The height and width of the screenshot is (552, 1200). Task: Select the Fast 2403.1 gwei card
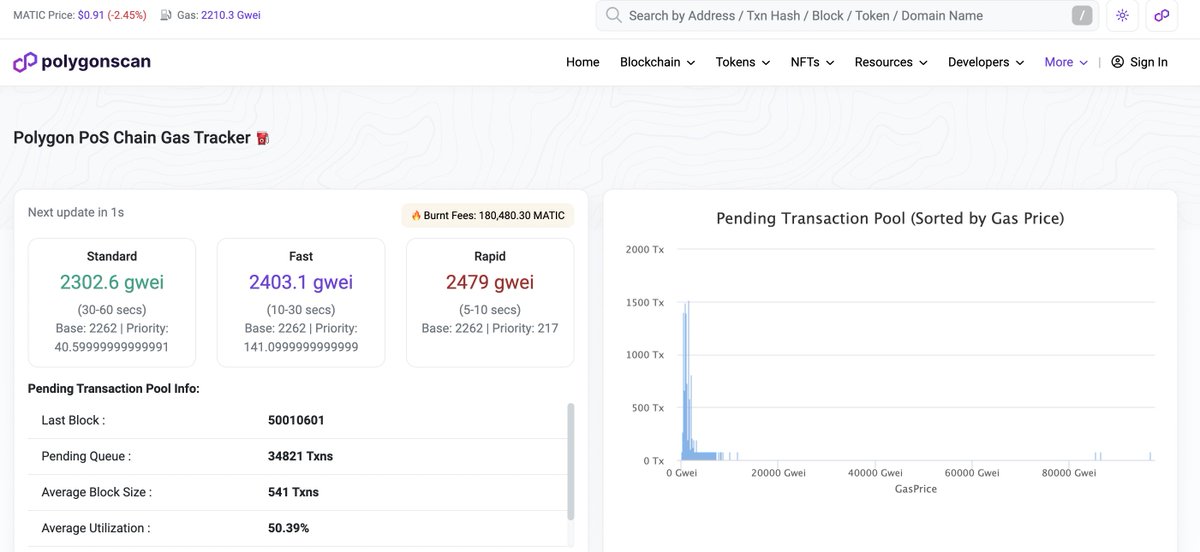point(301,302)
